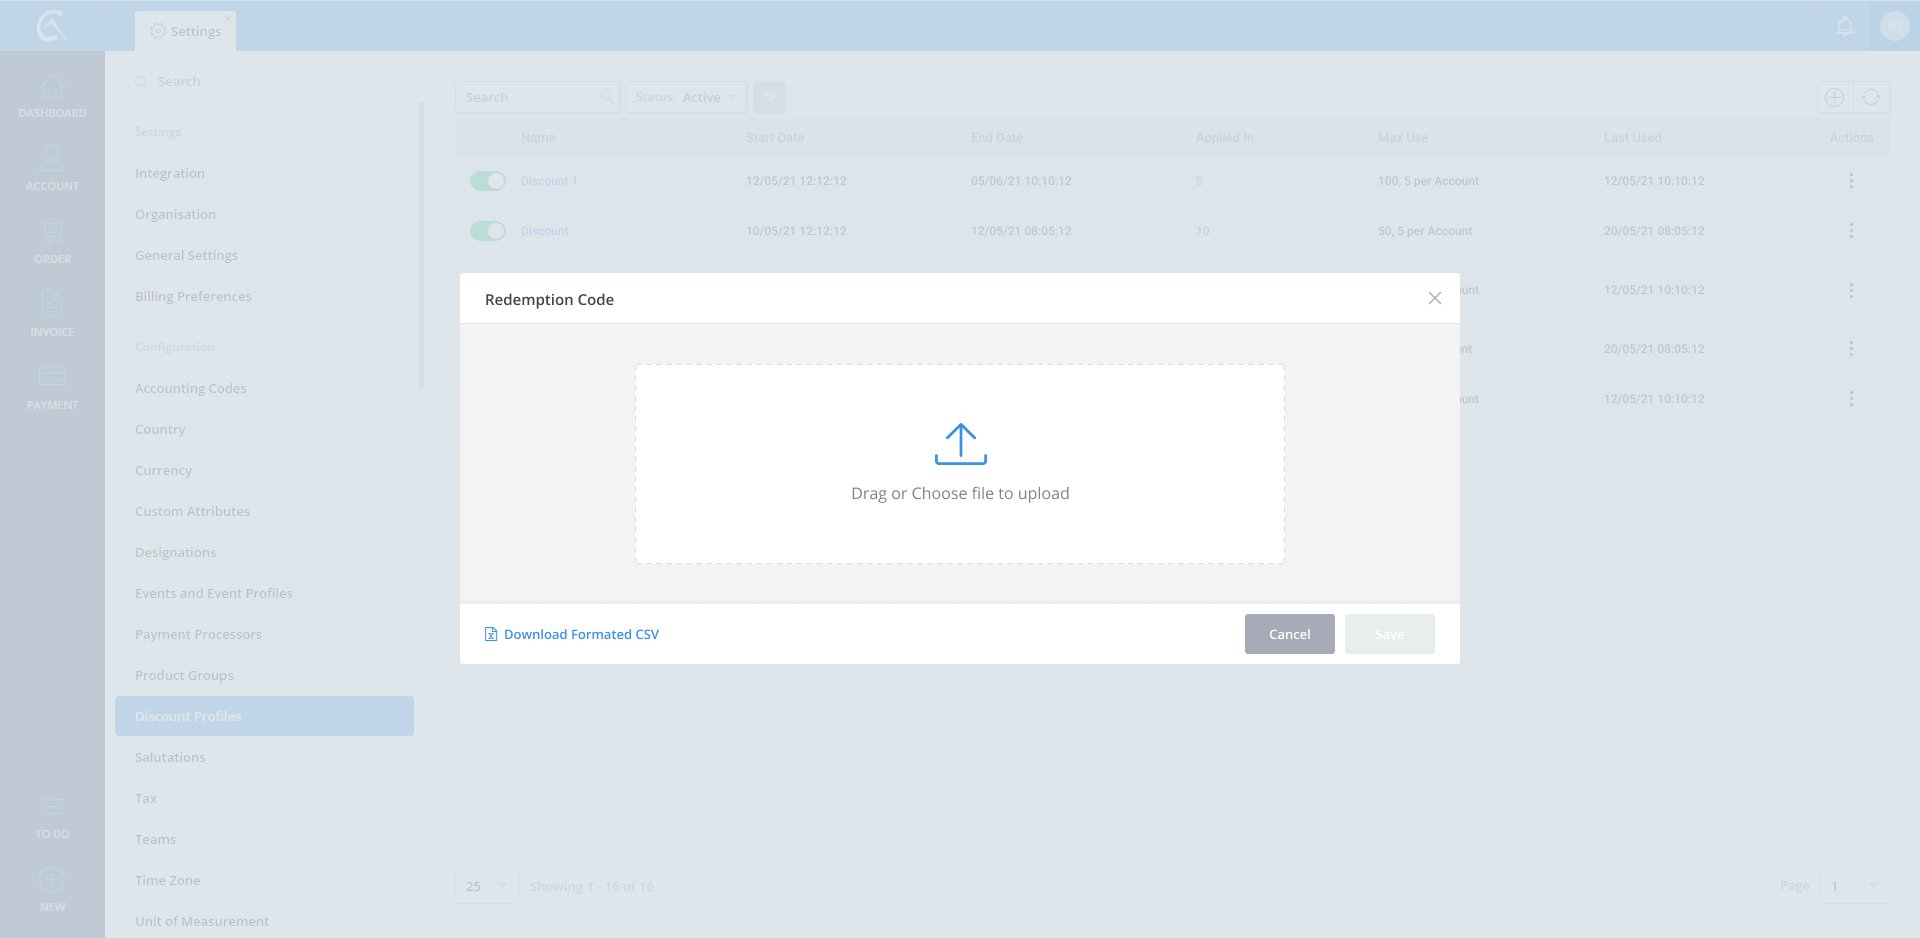
Task: Click the notification bell icon
Action: coord(1845,27)
